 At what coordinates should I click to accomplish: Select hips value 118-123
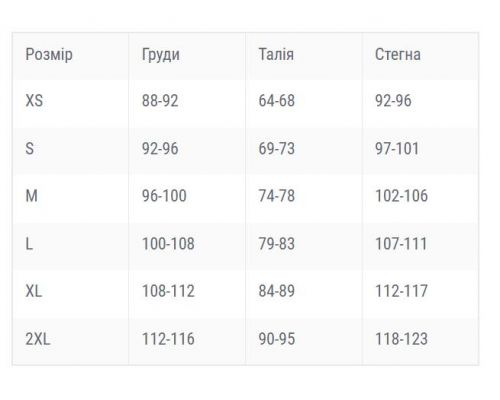click(401, 339)
